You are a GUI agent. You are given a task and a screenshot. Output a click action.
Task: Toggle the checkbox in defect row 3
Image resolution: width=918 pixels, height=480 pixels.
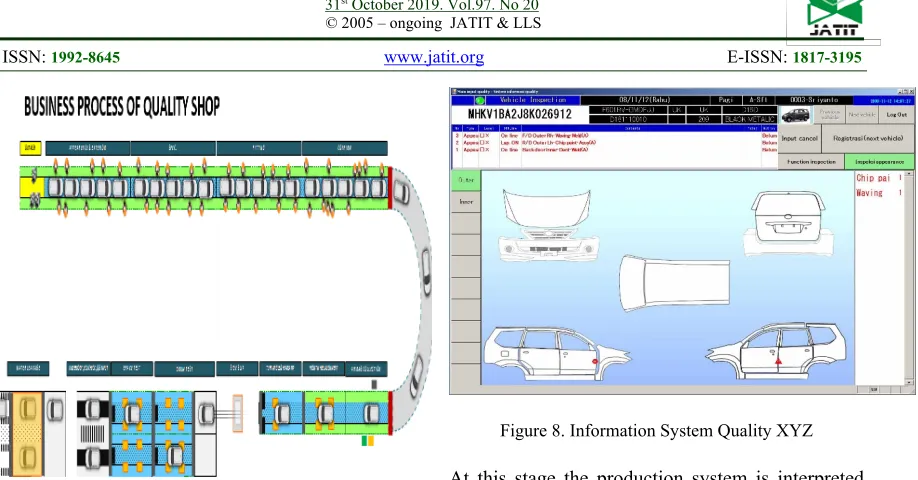tap(482, 136)
